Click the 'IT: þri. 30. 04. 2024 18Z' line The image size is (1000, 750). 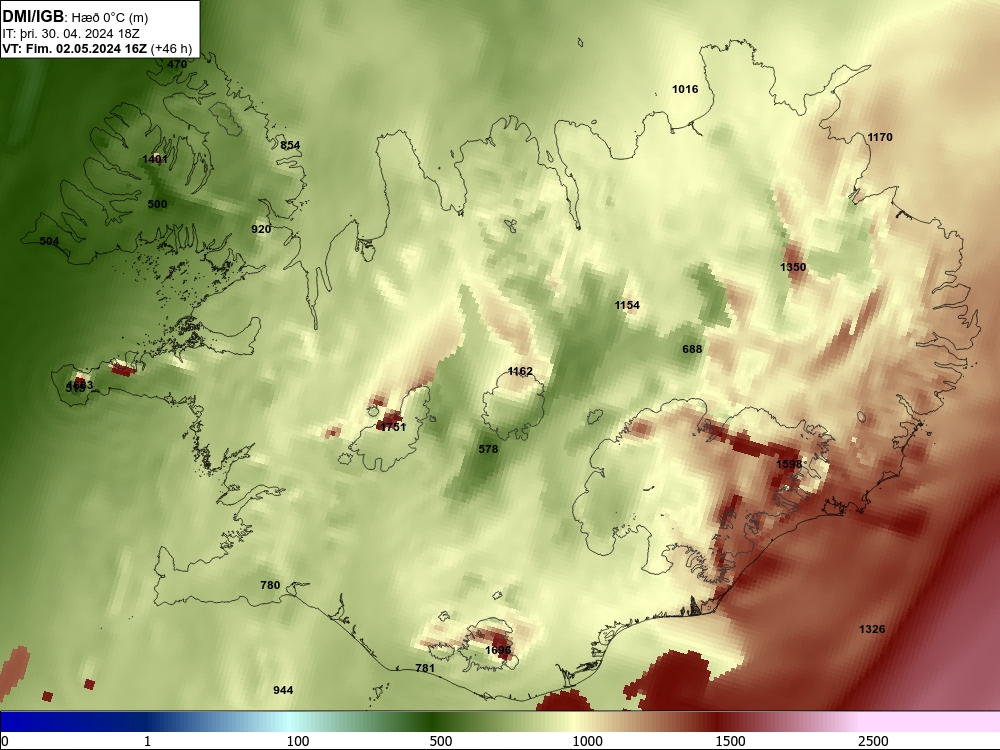71,34
